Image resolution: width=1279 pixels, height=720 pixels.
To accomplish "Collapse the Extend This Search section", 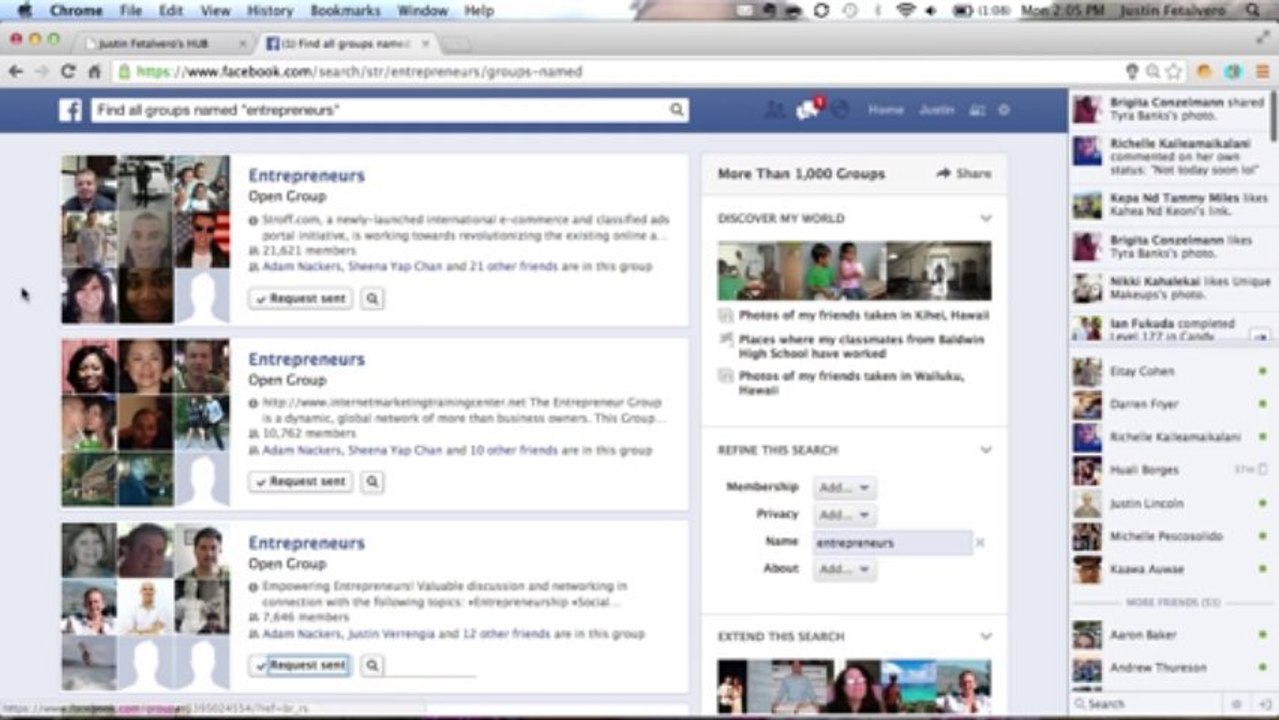I will [986, 636].
